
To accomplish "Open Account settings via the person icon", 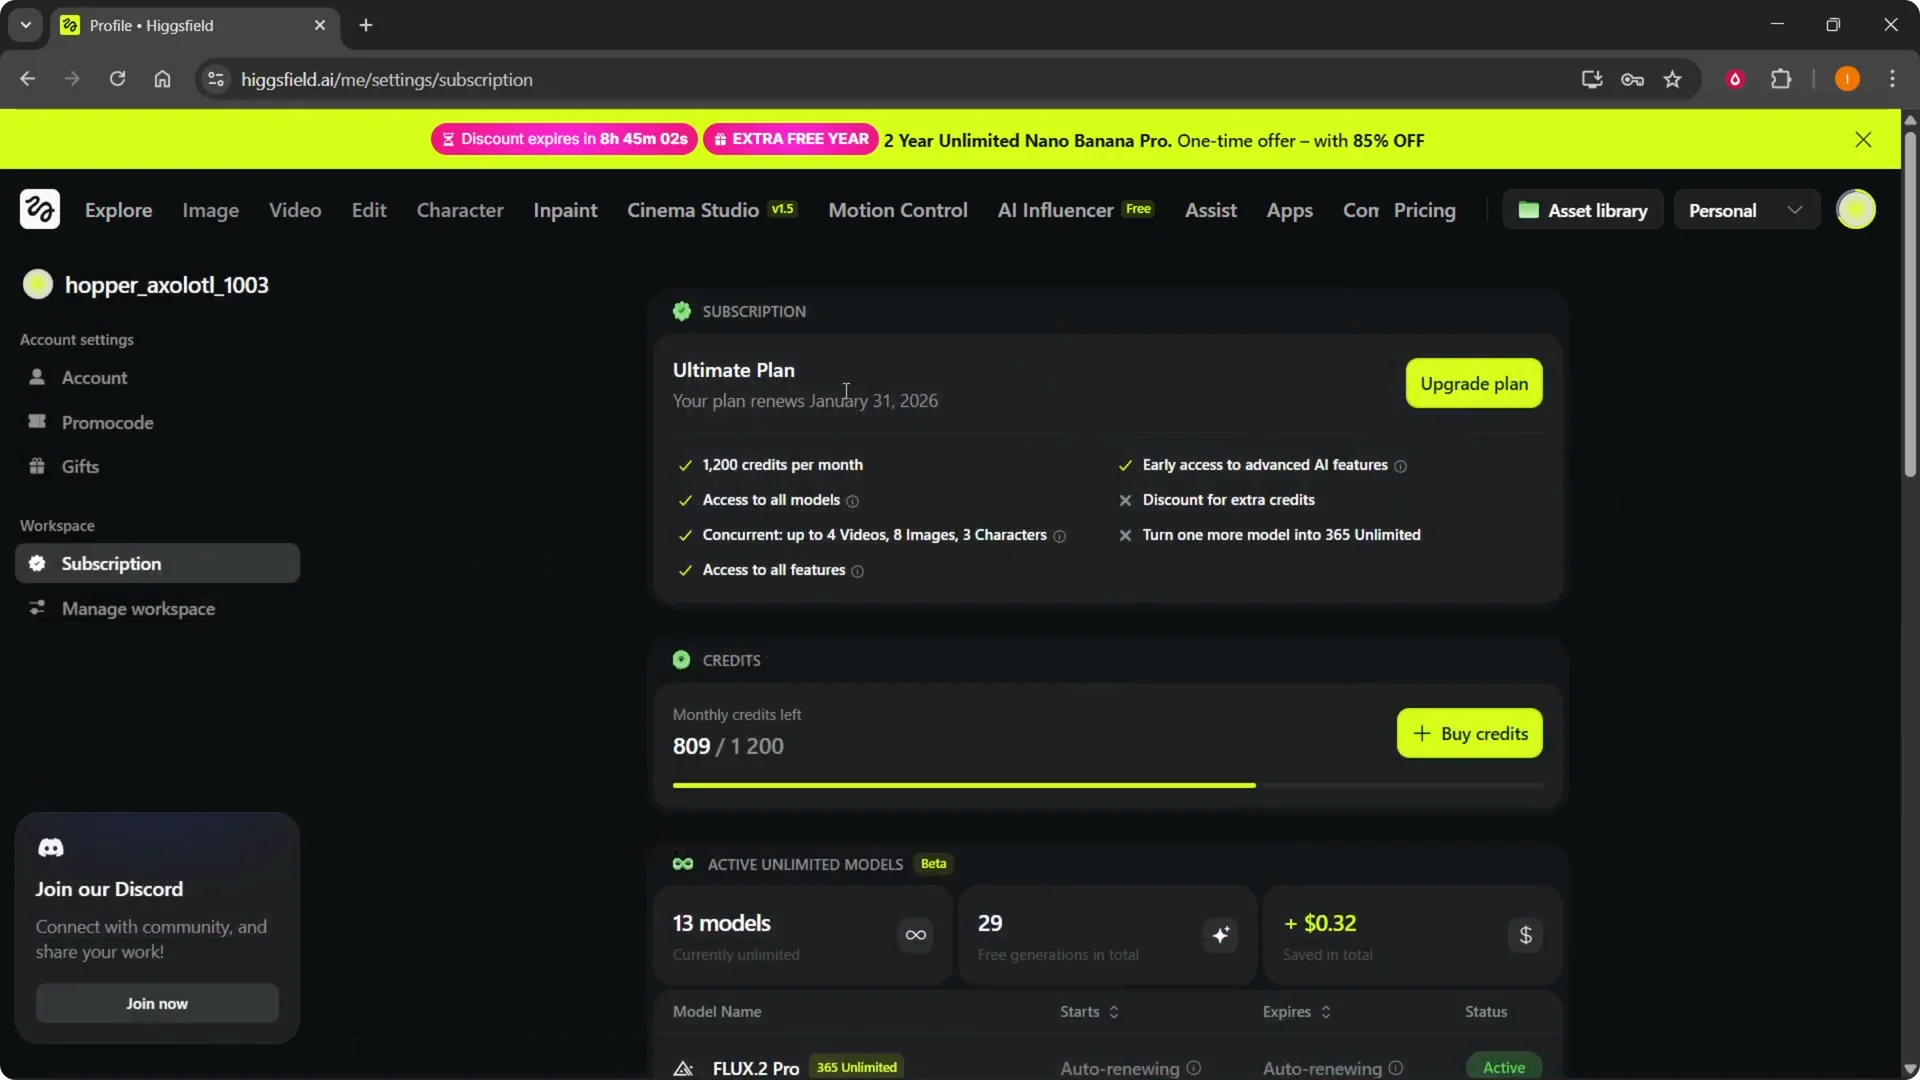I will coord(37,378).
